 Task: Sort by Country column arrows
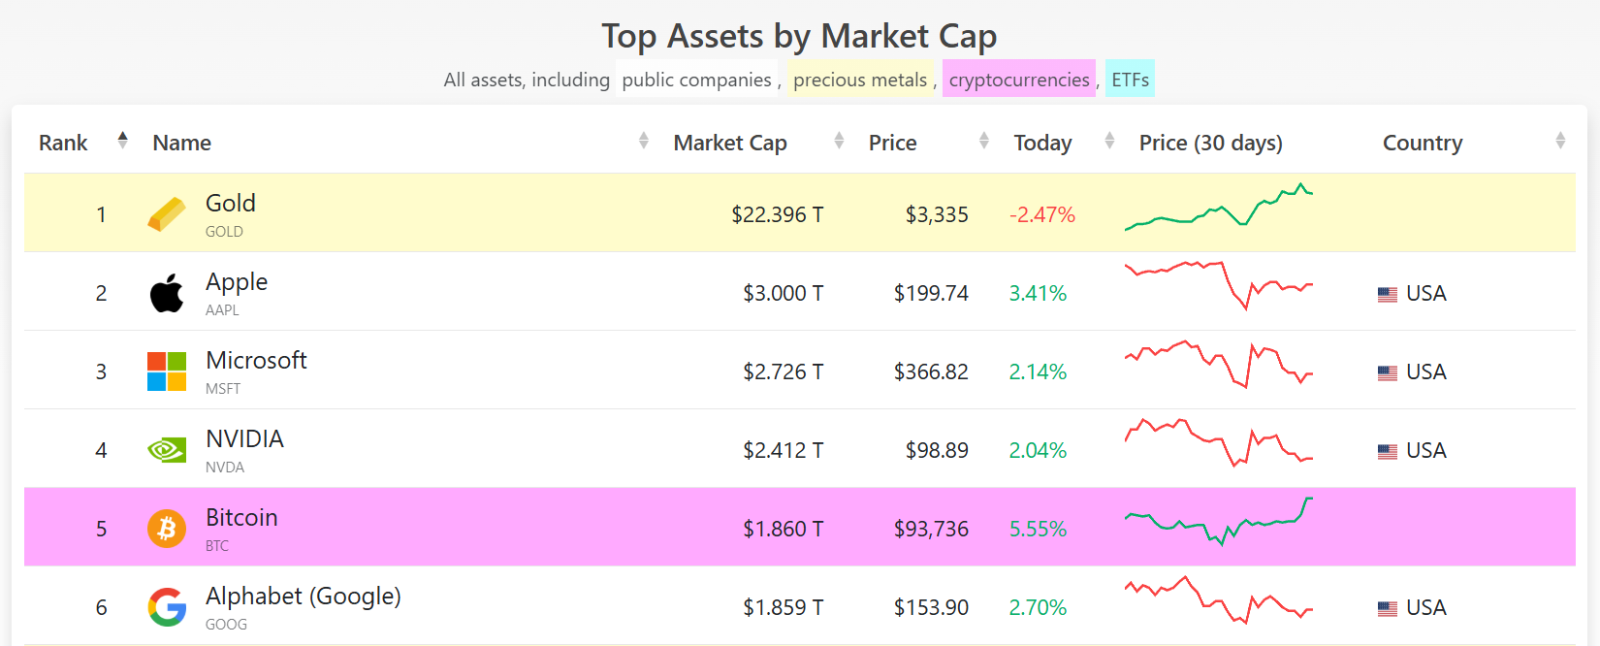1560,141
